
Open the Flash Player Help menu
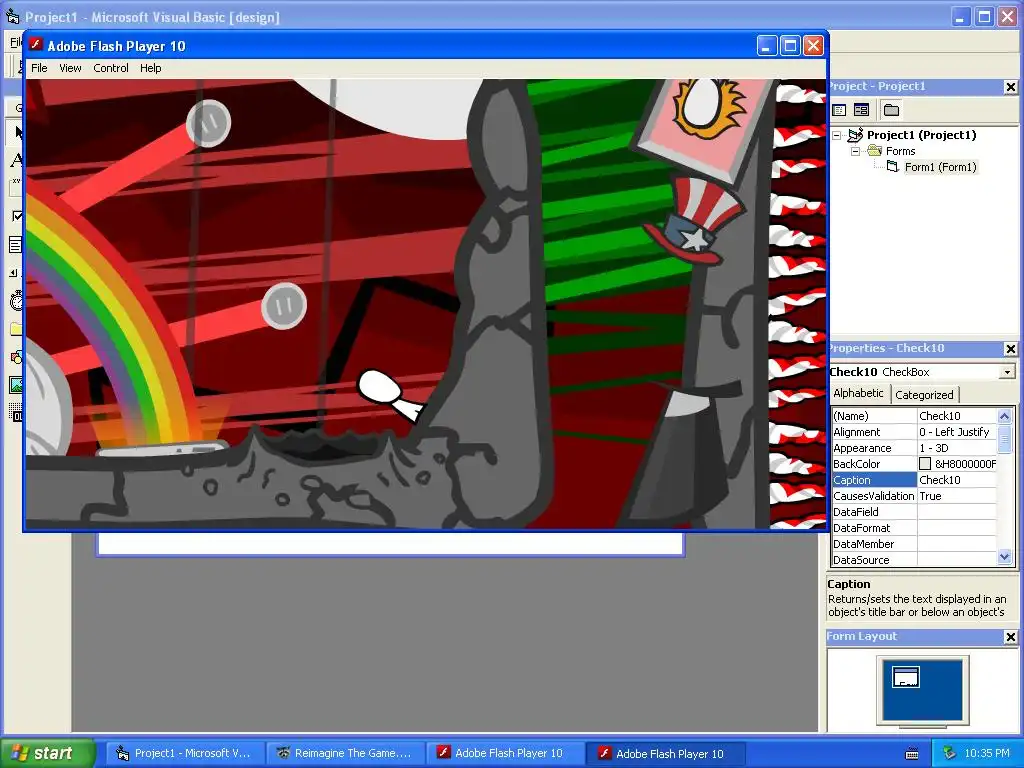150,68
